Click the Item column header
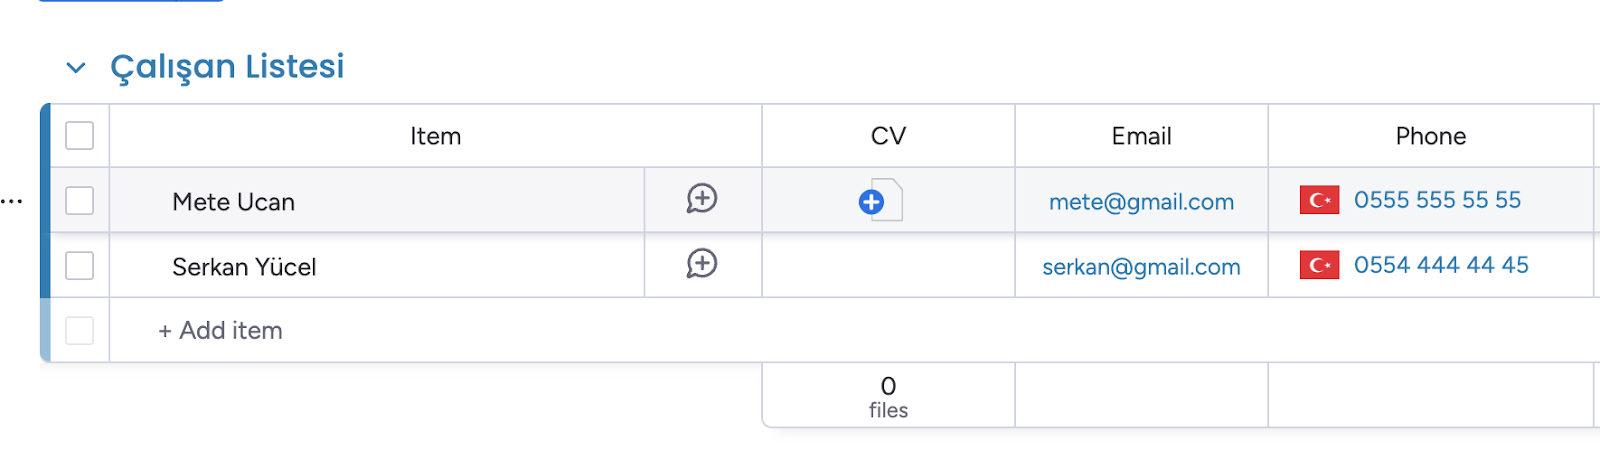This screenshot has width=1600, height=450. (435, 136)
